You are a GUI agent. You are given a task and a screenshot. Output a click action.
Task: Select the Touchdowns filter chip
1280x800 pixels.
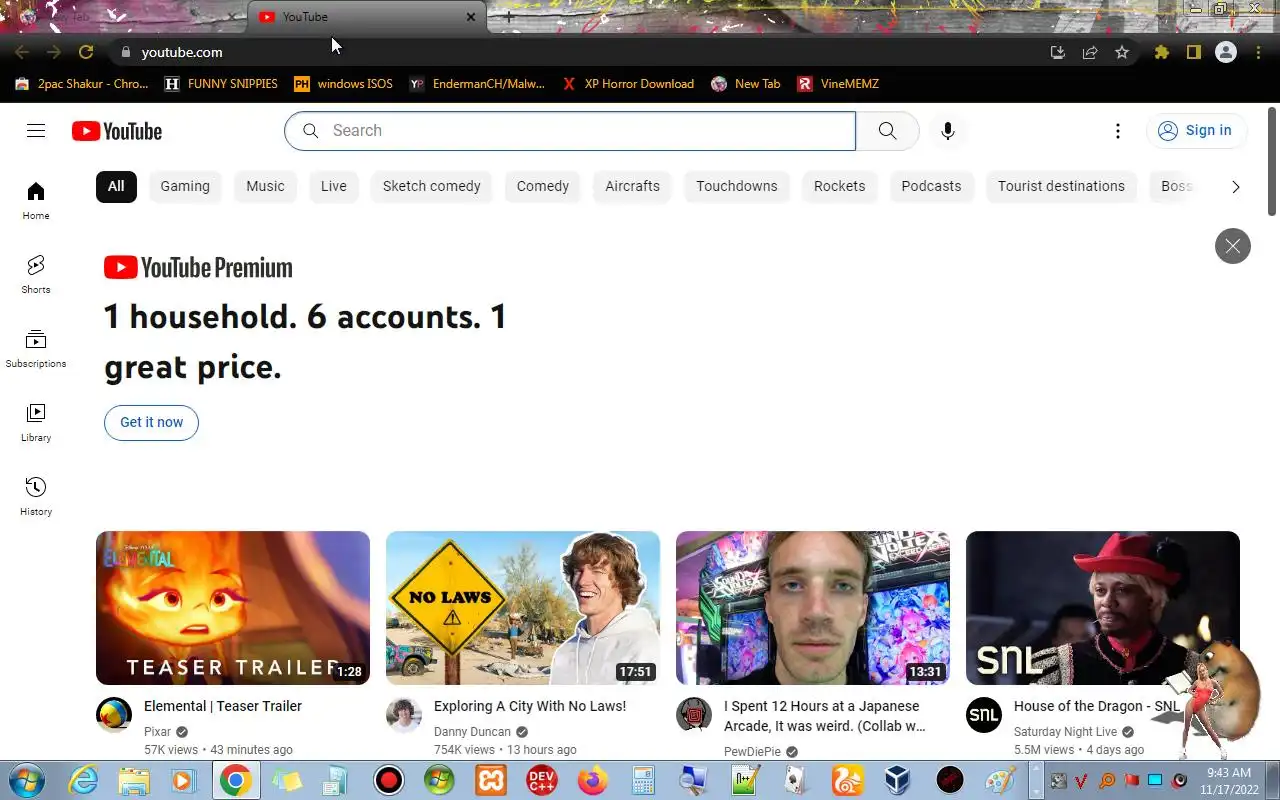click(x=737, y=186)
